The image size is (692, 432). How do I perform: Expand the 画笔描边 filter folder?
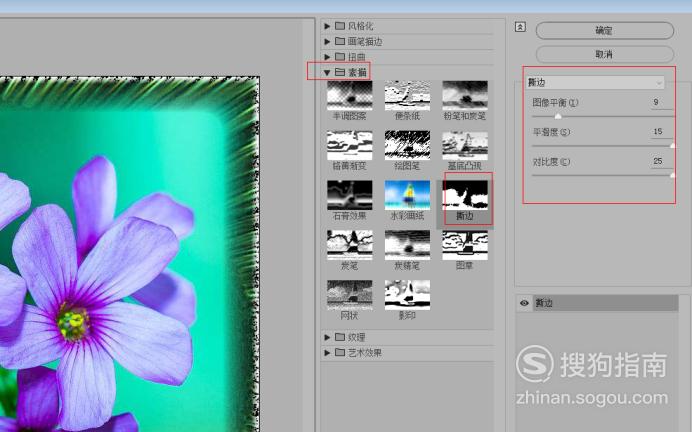pyautogui.click(x=327, y=41)
